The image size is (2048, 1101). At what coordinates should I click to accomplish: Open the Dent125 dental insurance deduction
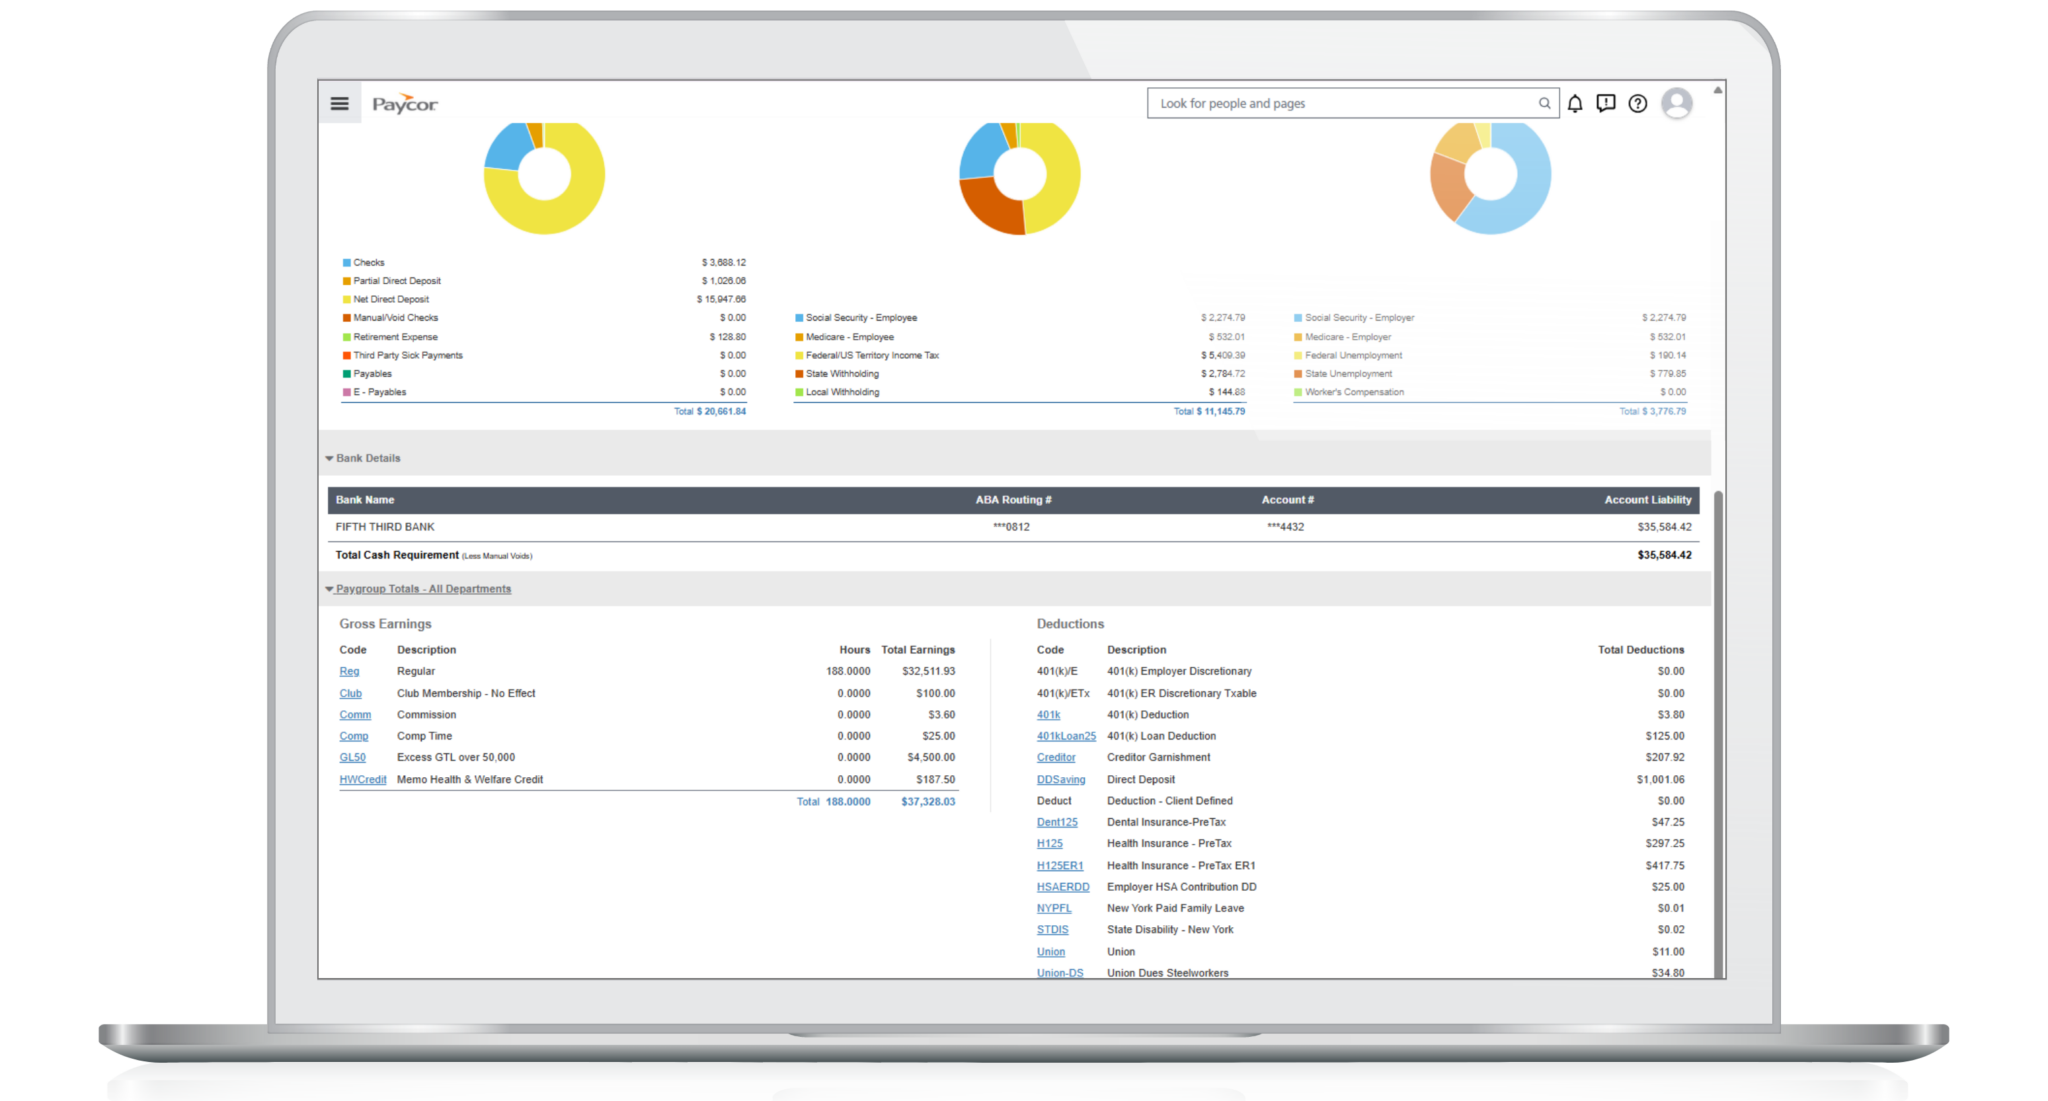pyautogui.click(x=1057, y=822)
